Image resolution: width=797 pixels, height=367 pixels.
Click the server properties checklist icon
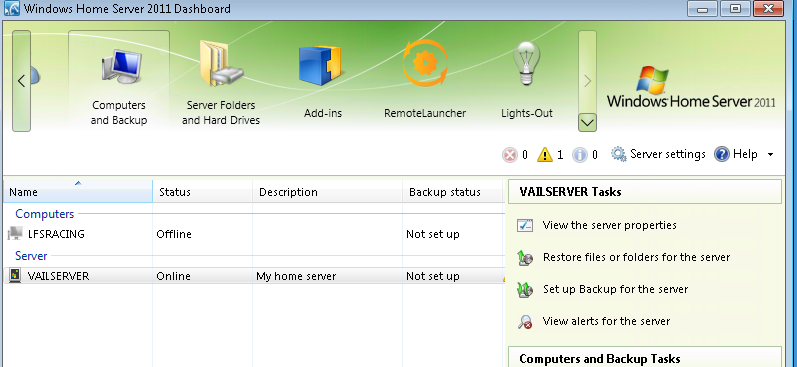525,225
